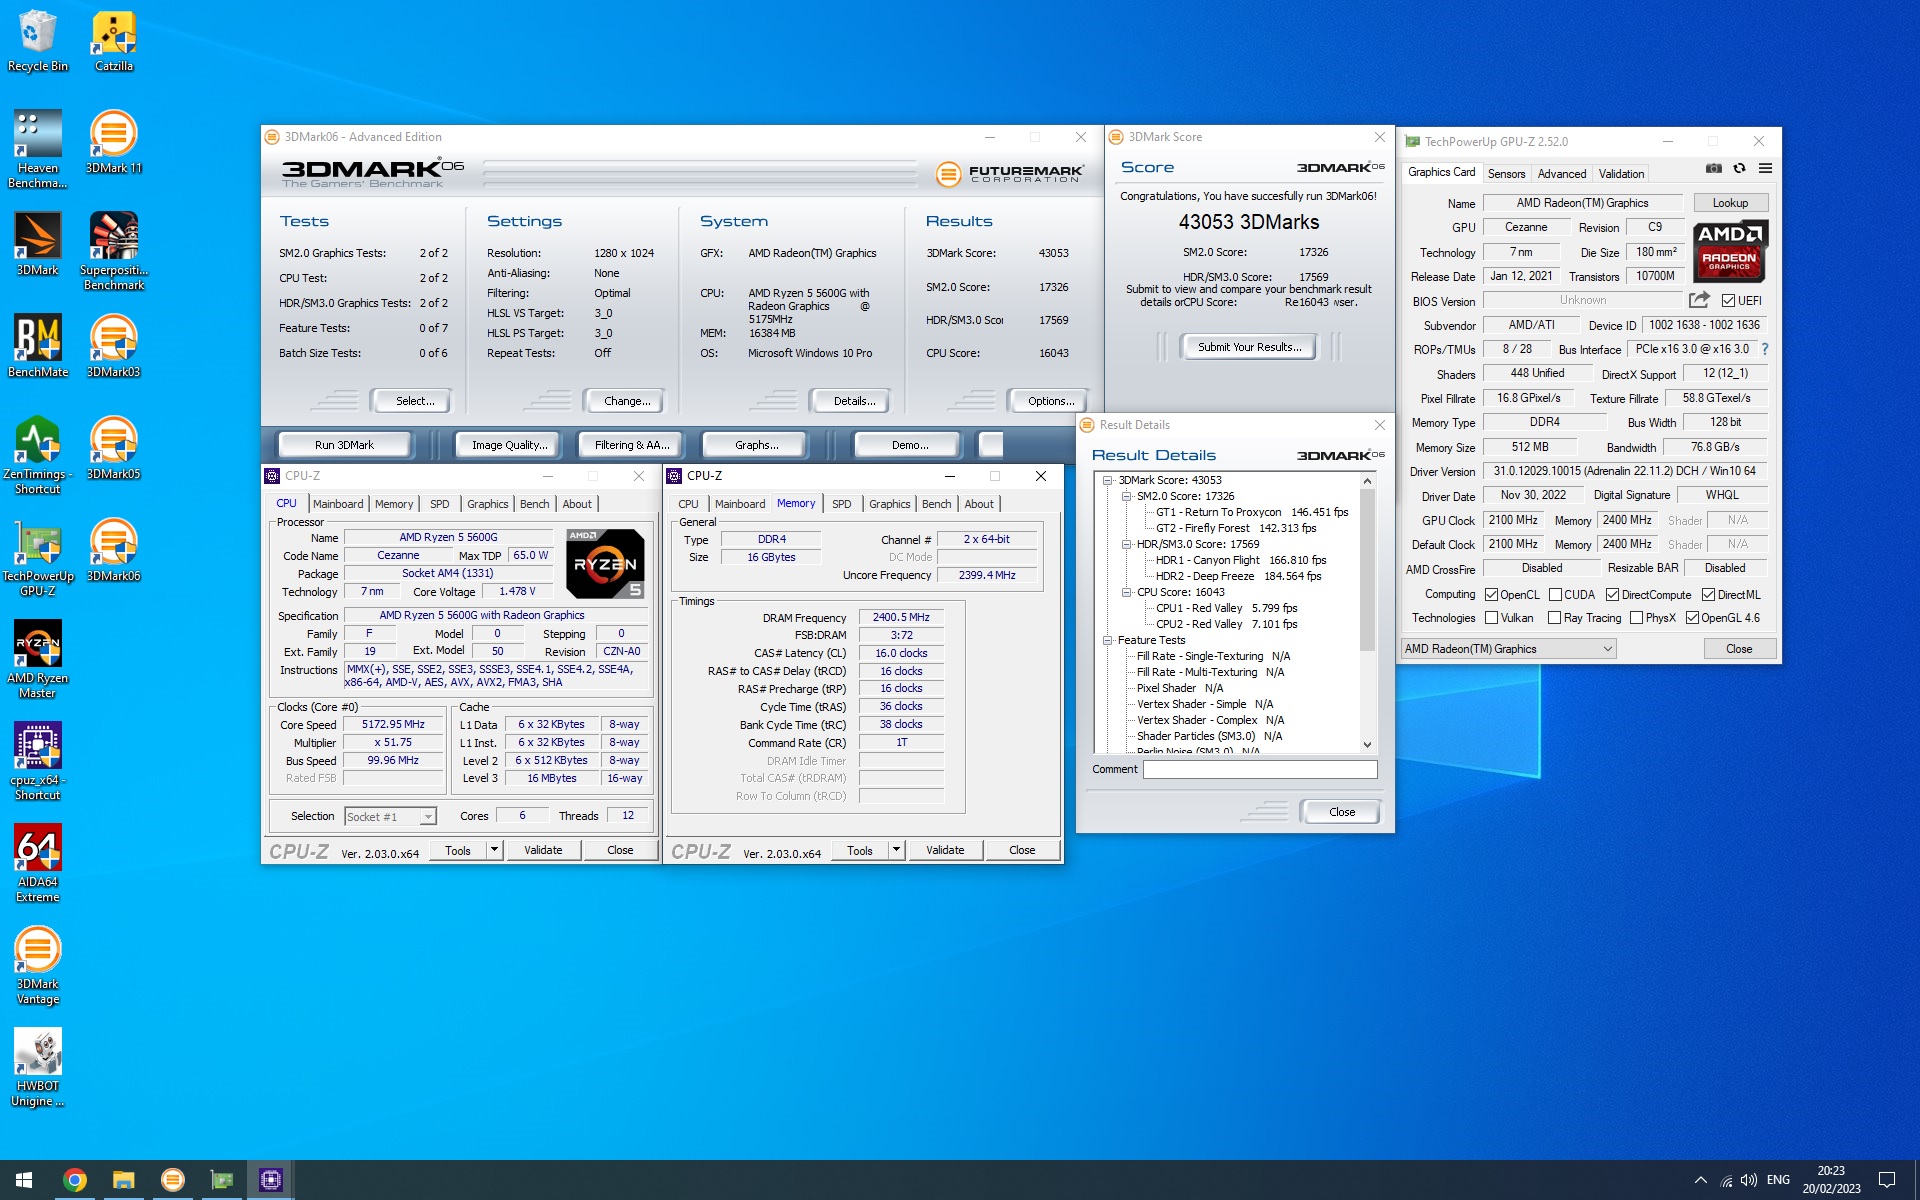The height and width of the screenshot is (1200, 1920).
Task: Open AIDA64 Extreme desktop icon
Action: 38,862
